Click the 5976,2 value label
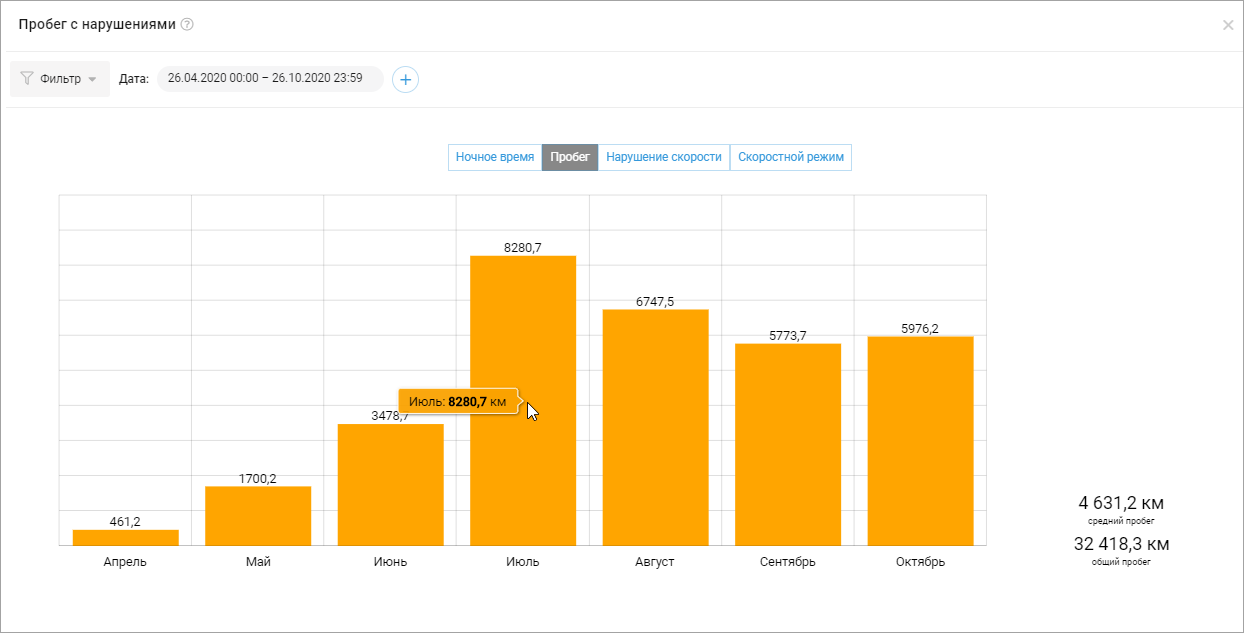The image size is (1244, 633). coord(920,329)
